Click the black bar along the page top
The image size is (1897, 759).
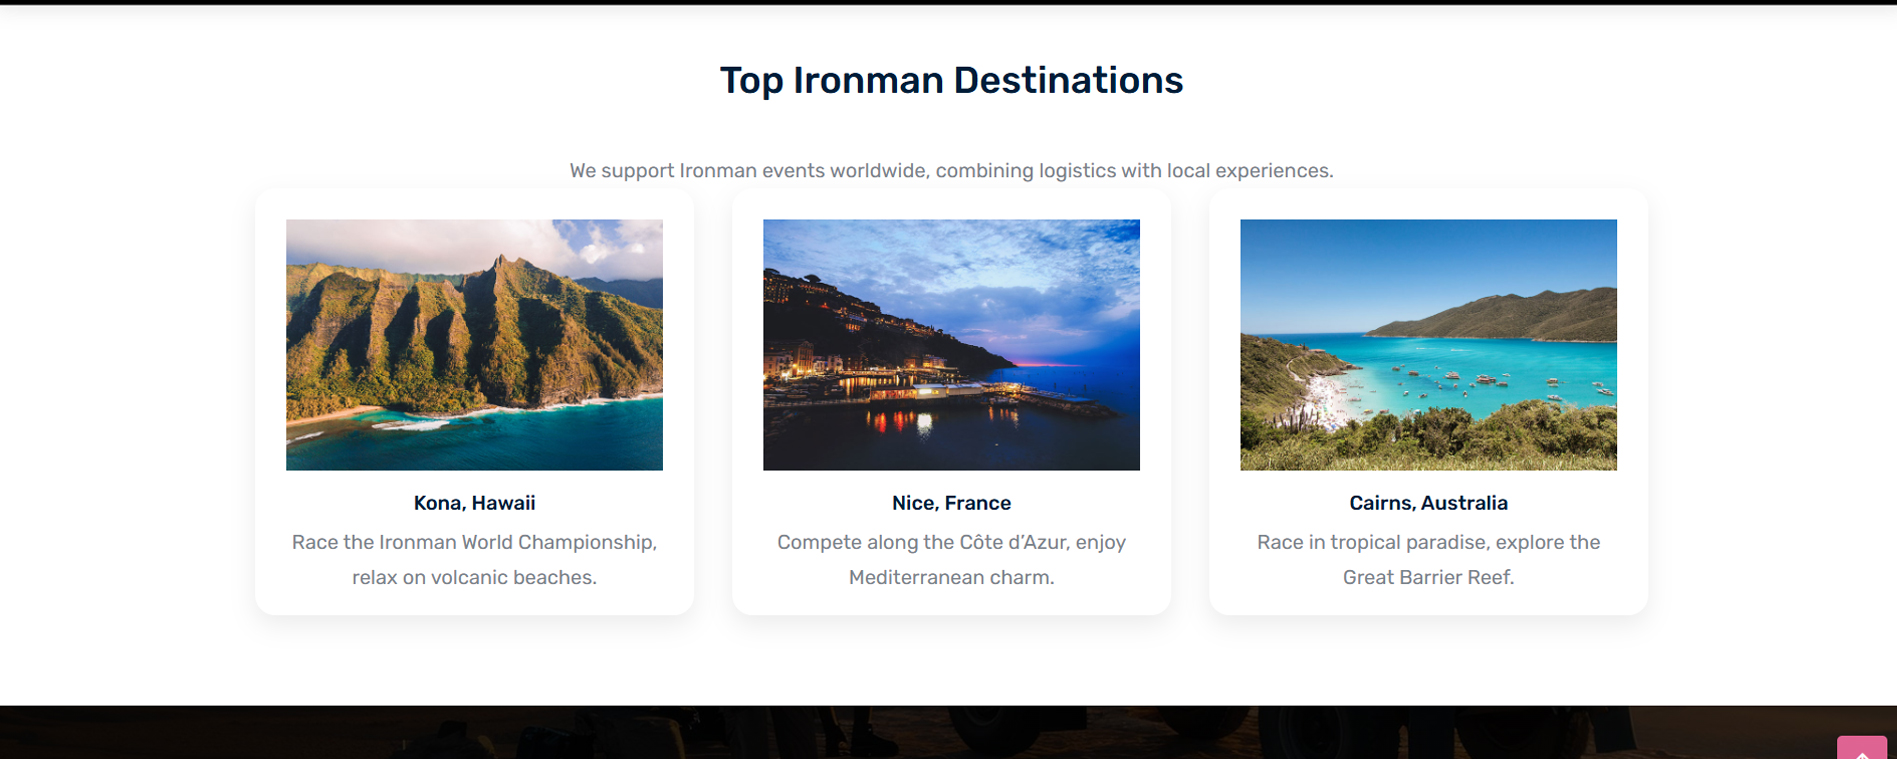(x=948, y=2)
